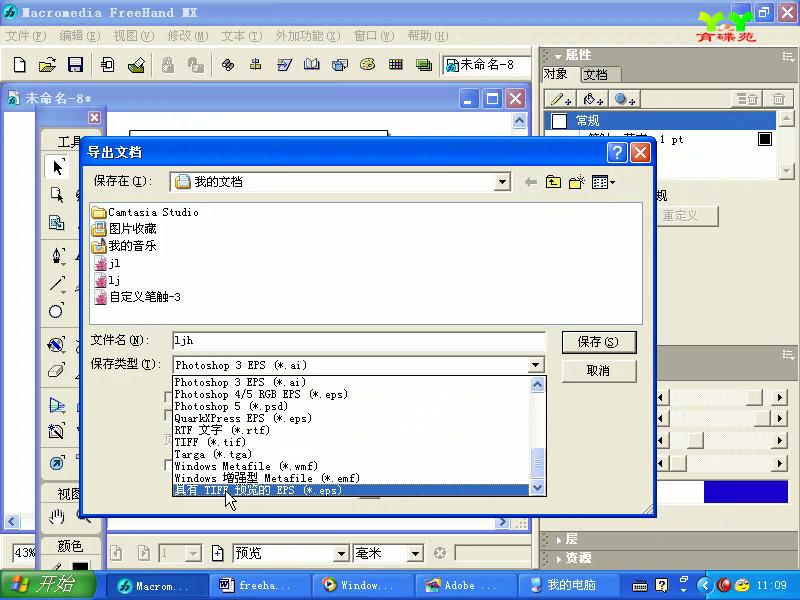The image size is (800, 600).
Task: Select Targa (*.tga) format option
Action: [x=351, y=454]
